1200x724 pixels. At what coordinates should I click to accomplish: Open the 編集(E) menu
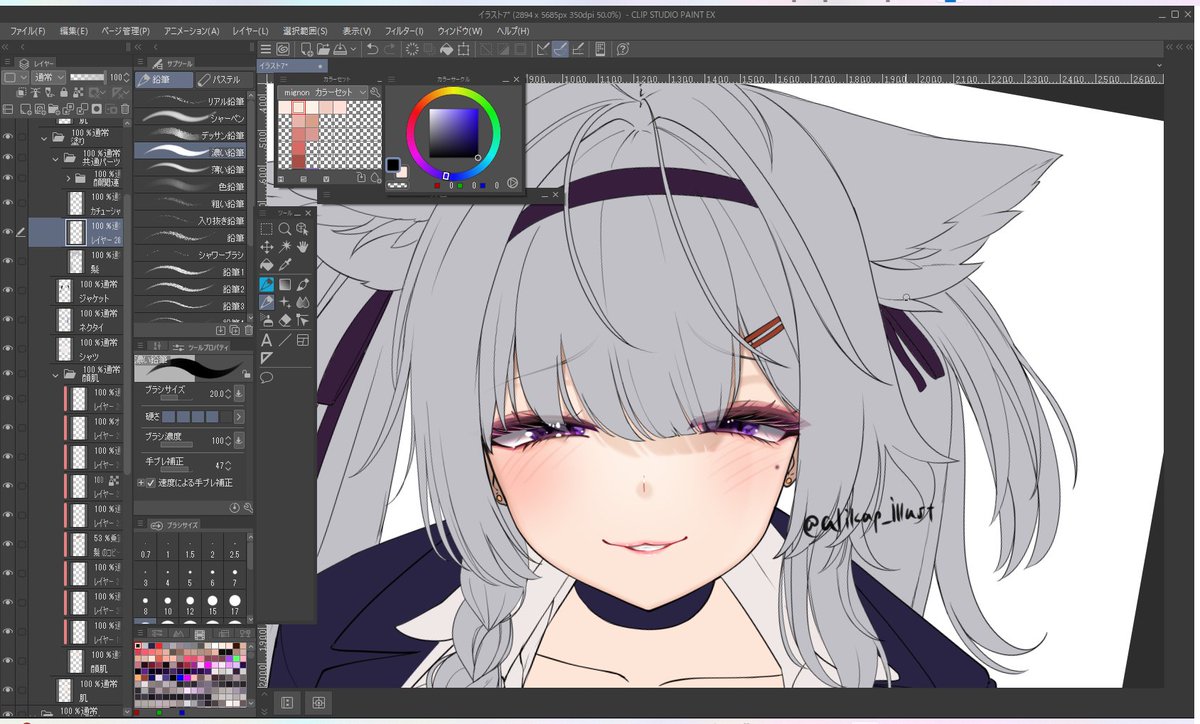(x=74, y=31)
